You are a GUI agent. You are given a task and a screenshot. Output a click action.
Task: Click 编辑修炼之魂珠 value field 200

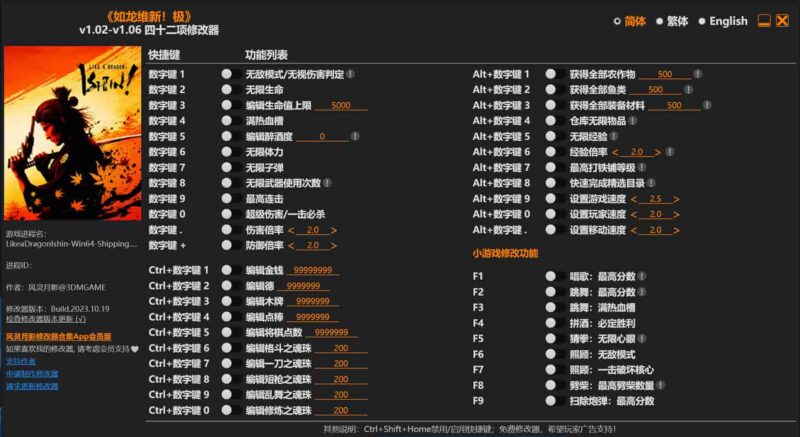point(341,410)
